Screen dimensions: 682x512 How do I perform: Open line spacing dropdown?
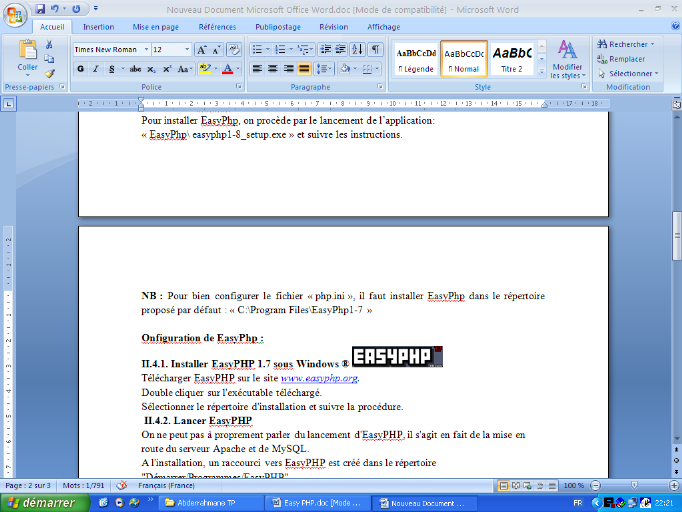tap(324, 69)
